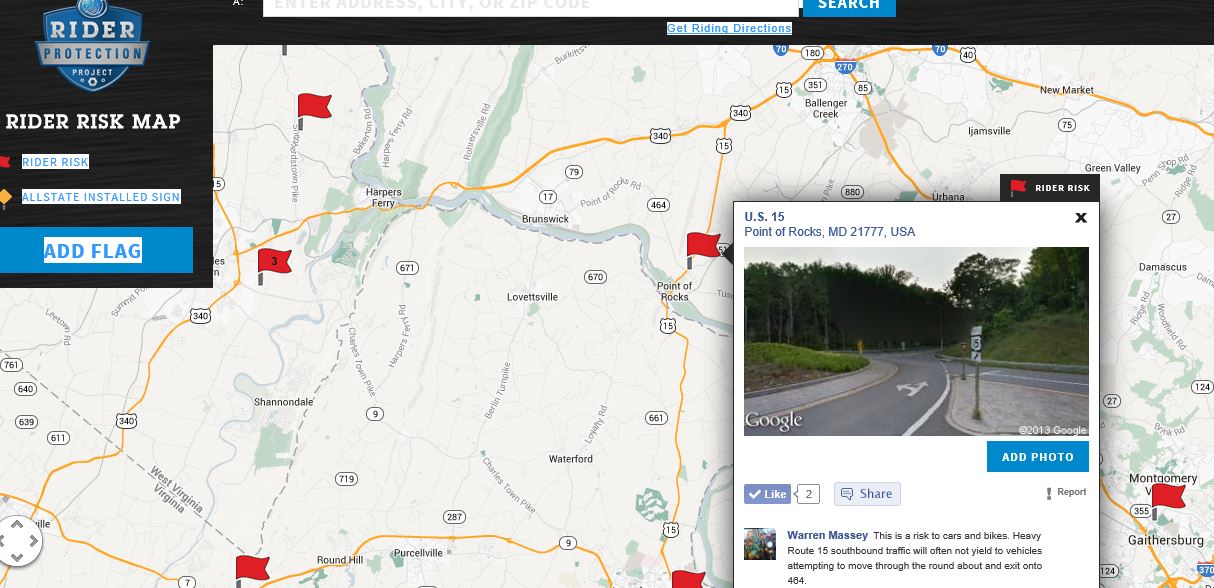This screenshot has height=588, width=1214.
Task: Toggle the Allstate Installed Sign filter
Action: [x=101, y=197]
